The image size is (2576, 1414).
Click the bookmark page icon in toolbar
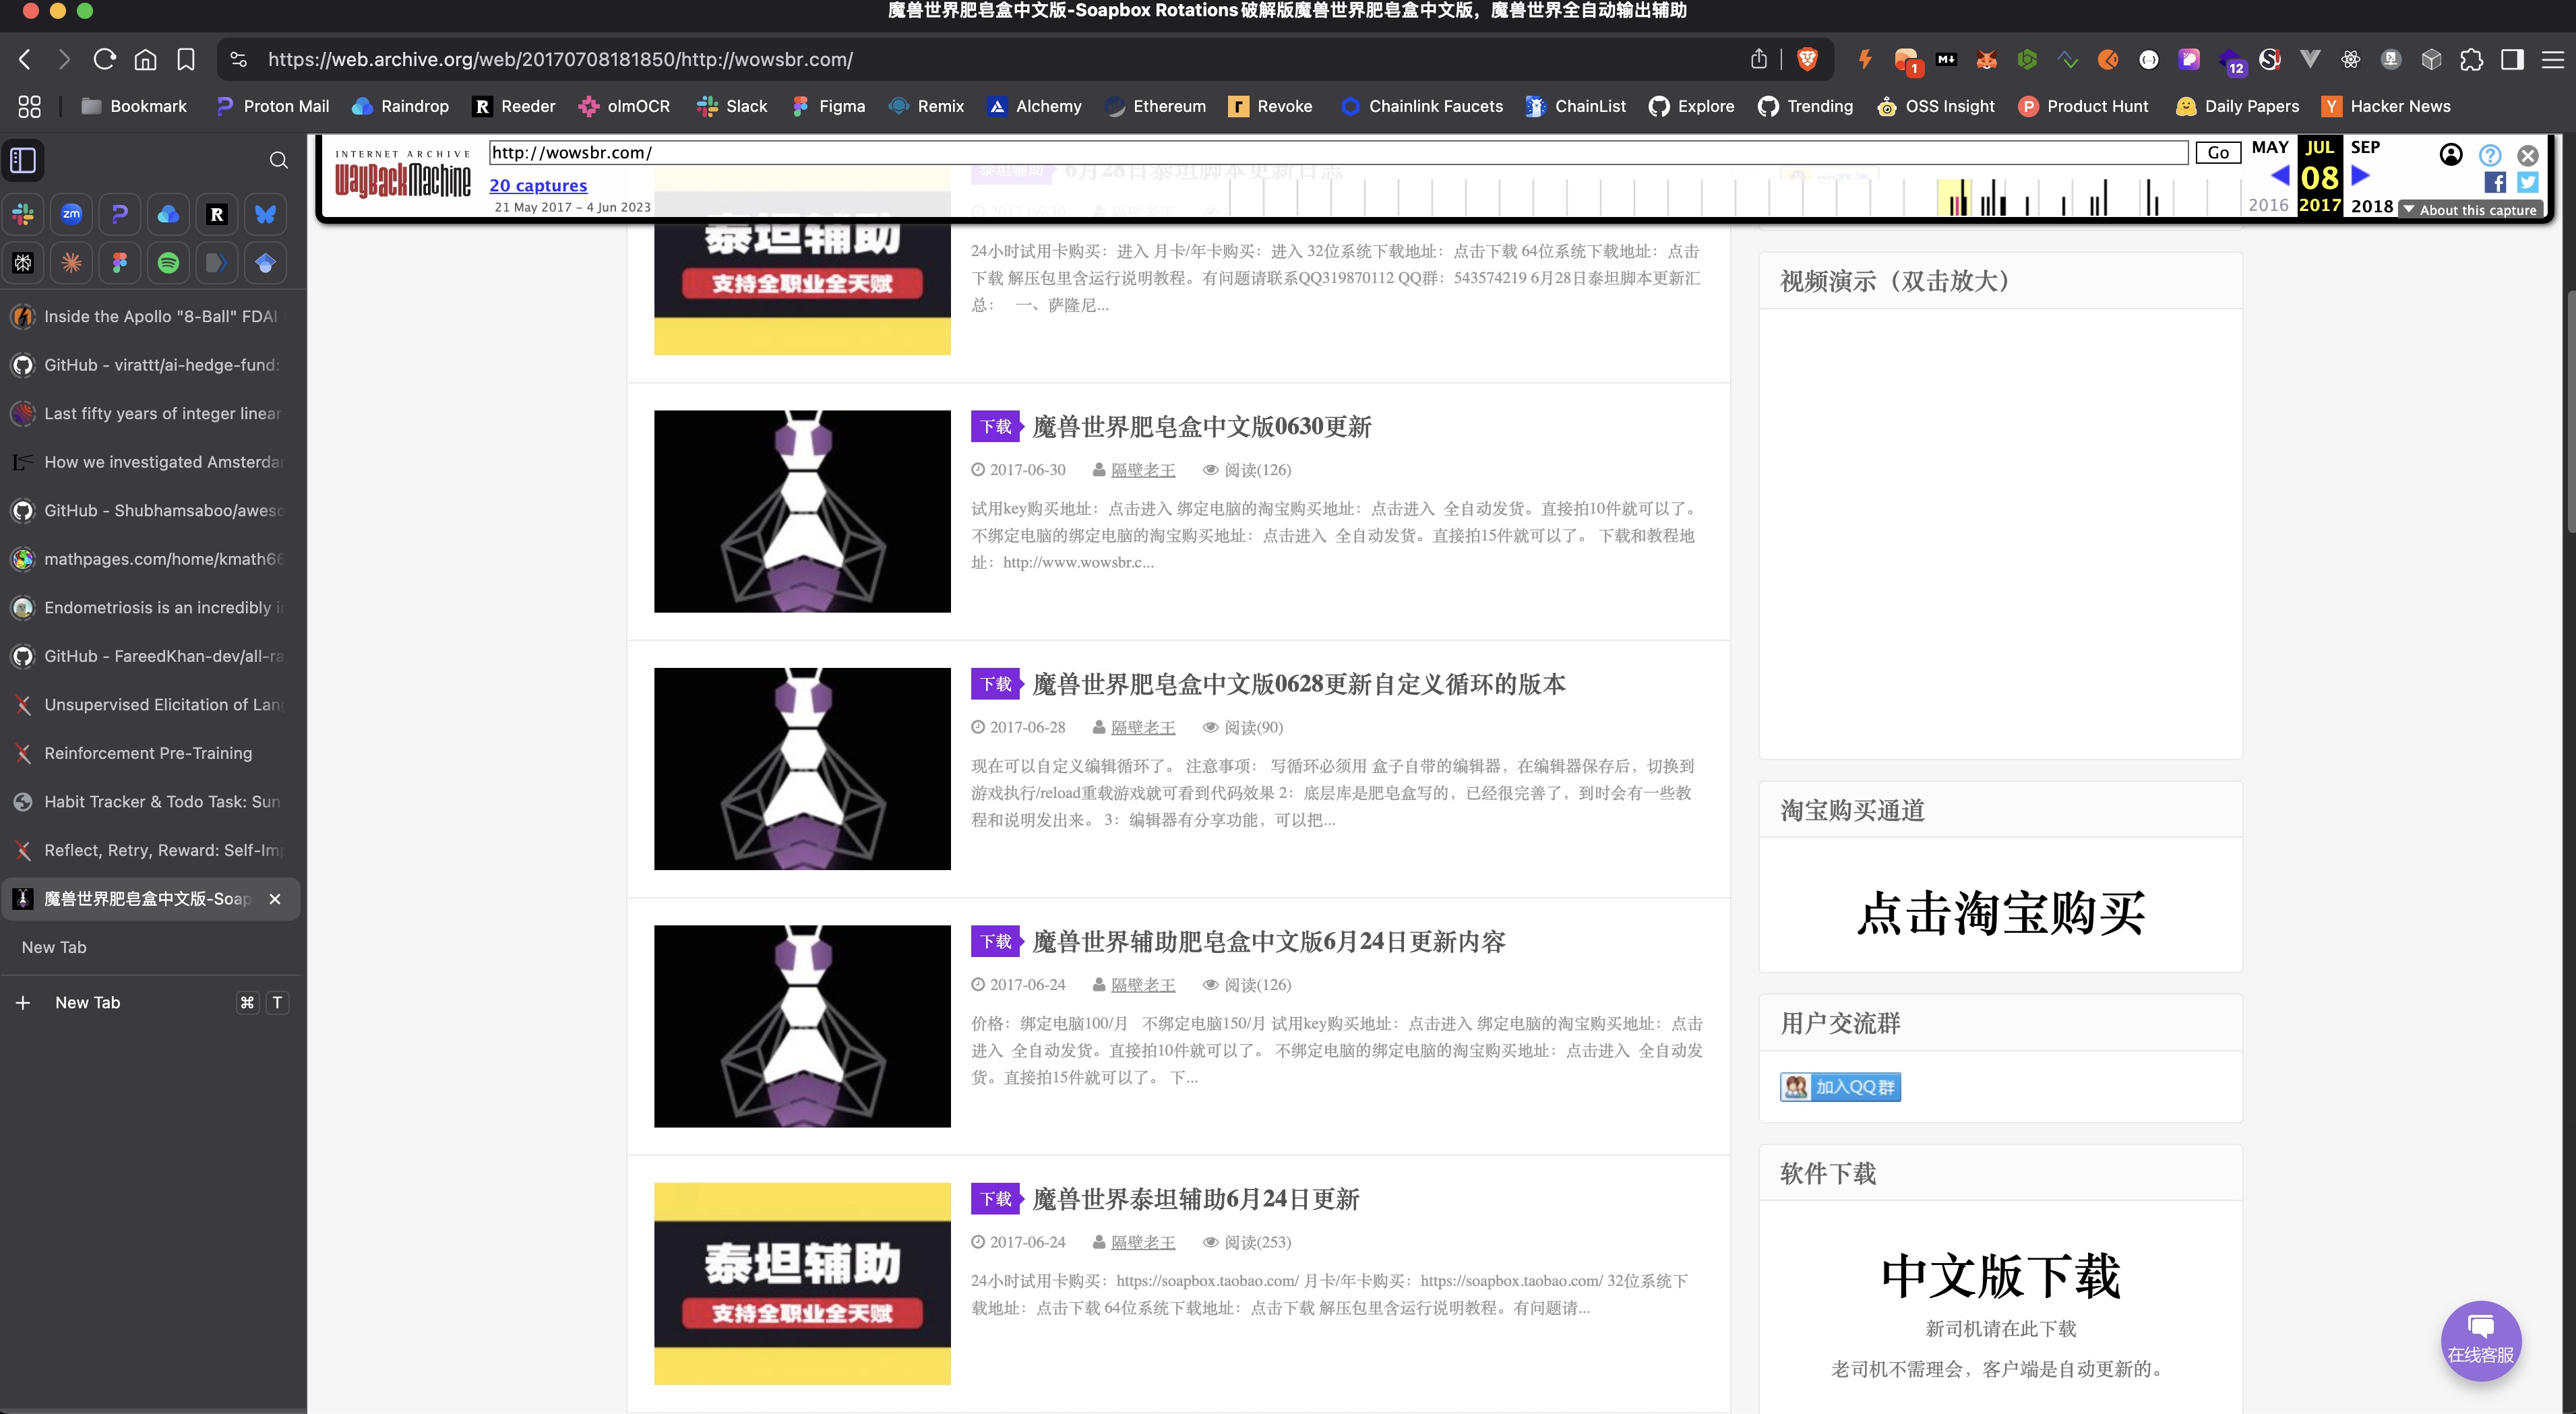pos(186,59)
